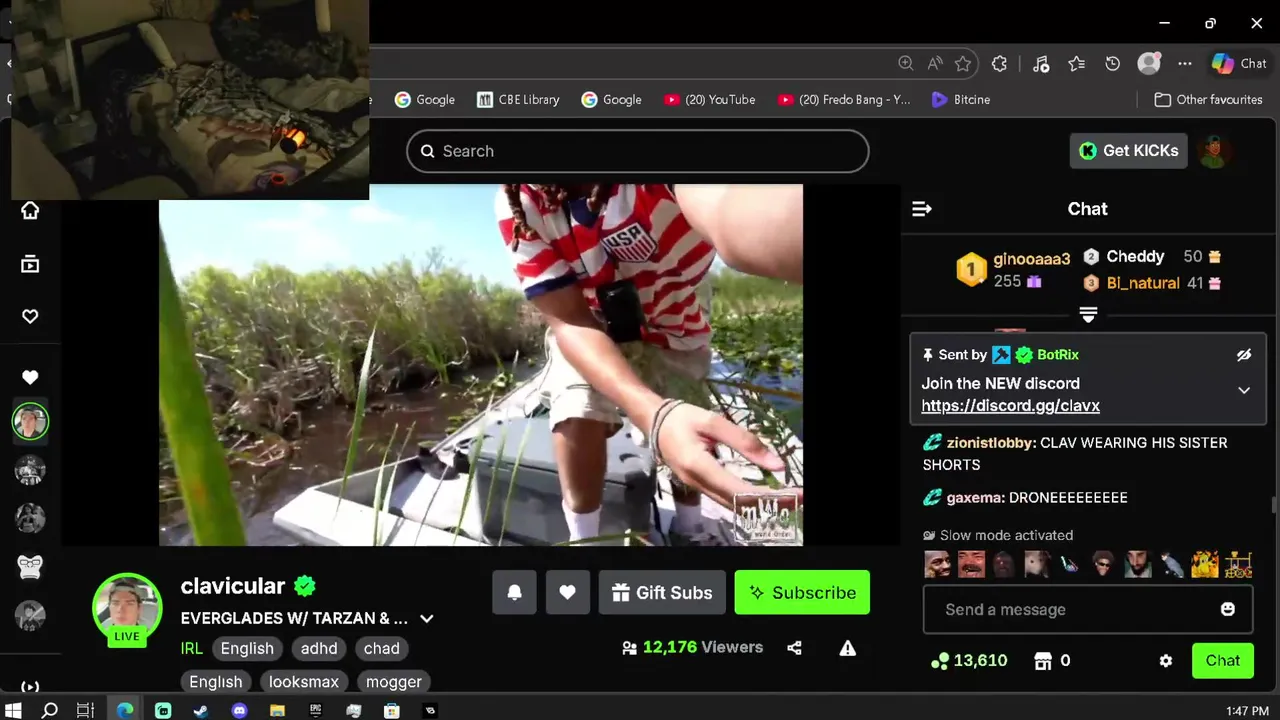Image resolution: width=1280 pixels, height=720 pixels.
Task: Open the channel points shop icon
Action: coord(1043,661)
